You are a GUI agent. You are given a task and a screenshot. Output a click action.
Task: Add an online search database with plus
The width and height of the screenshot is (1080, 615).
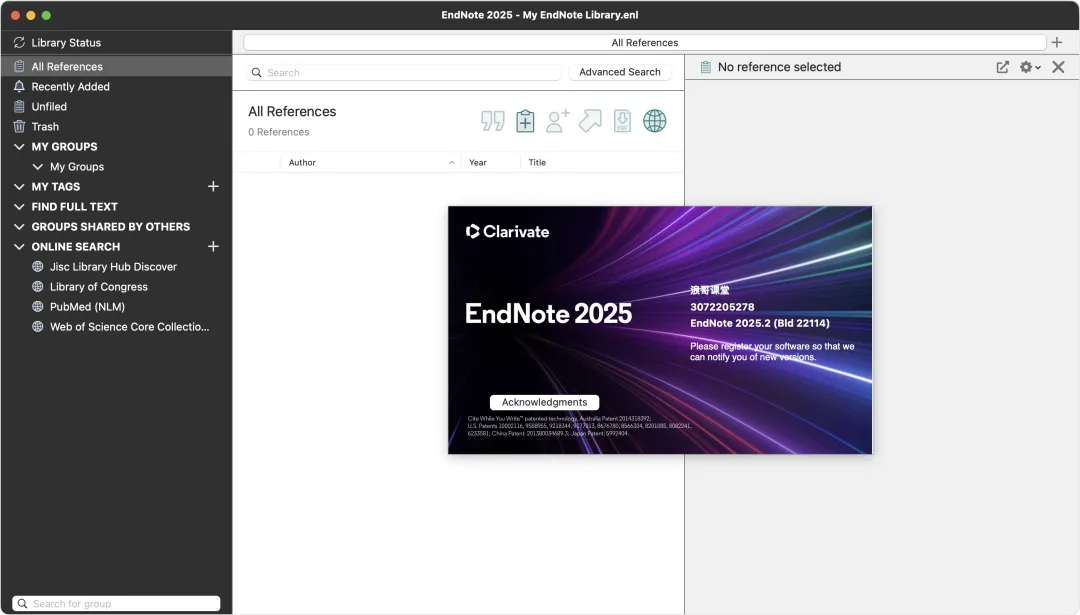tap(214, 247)
